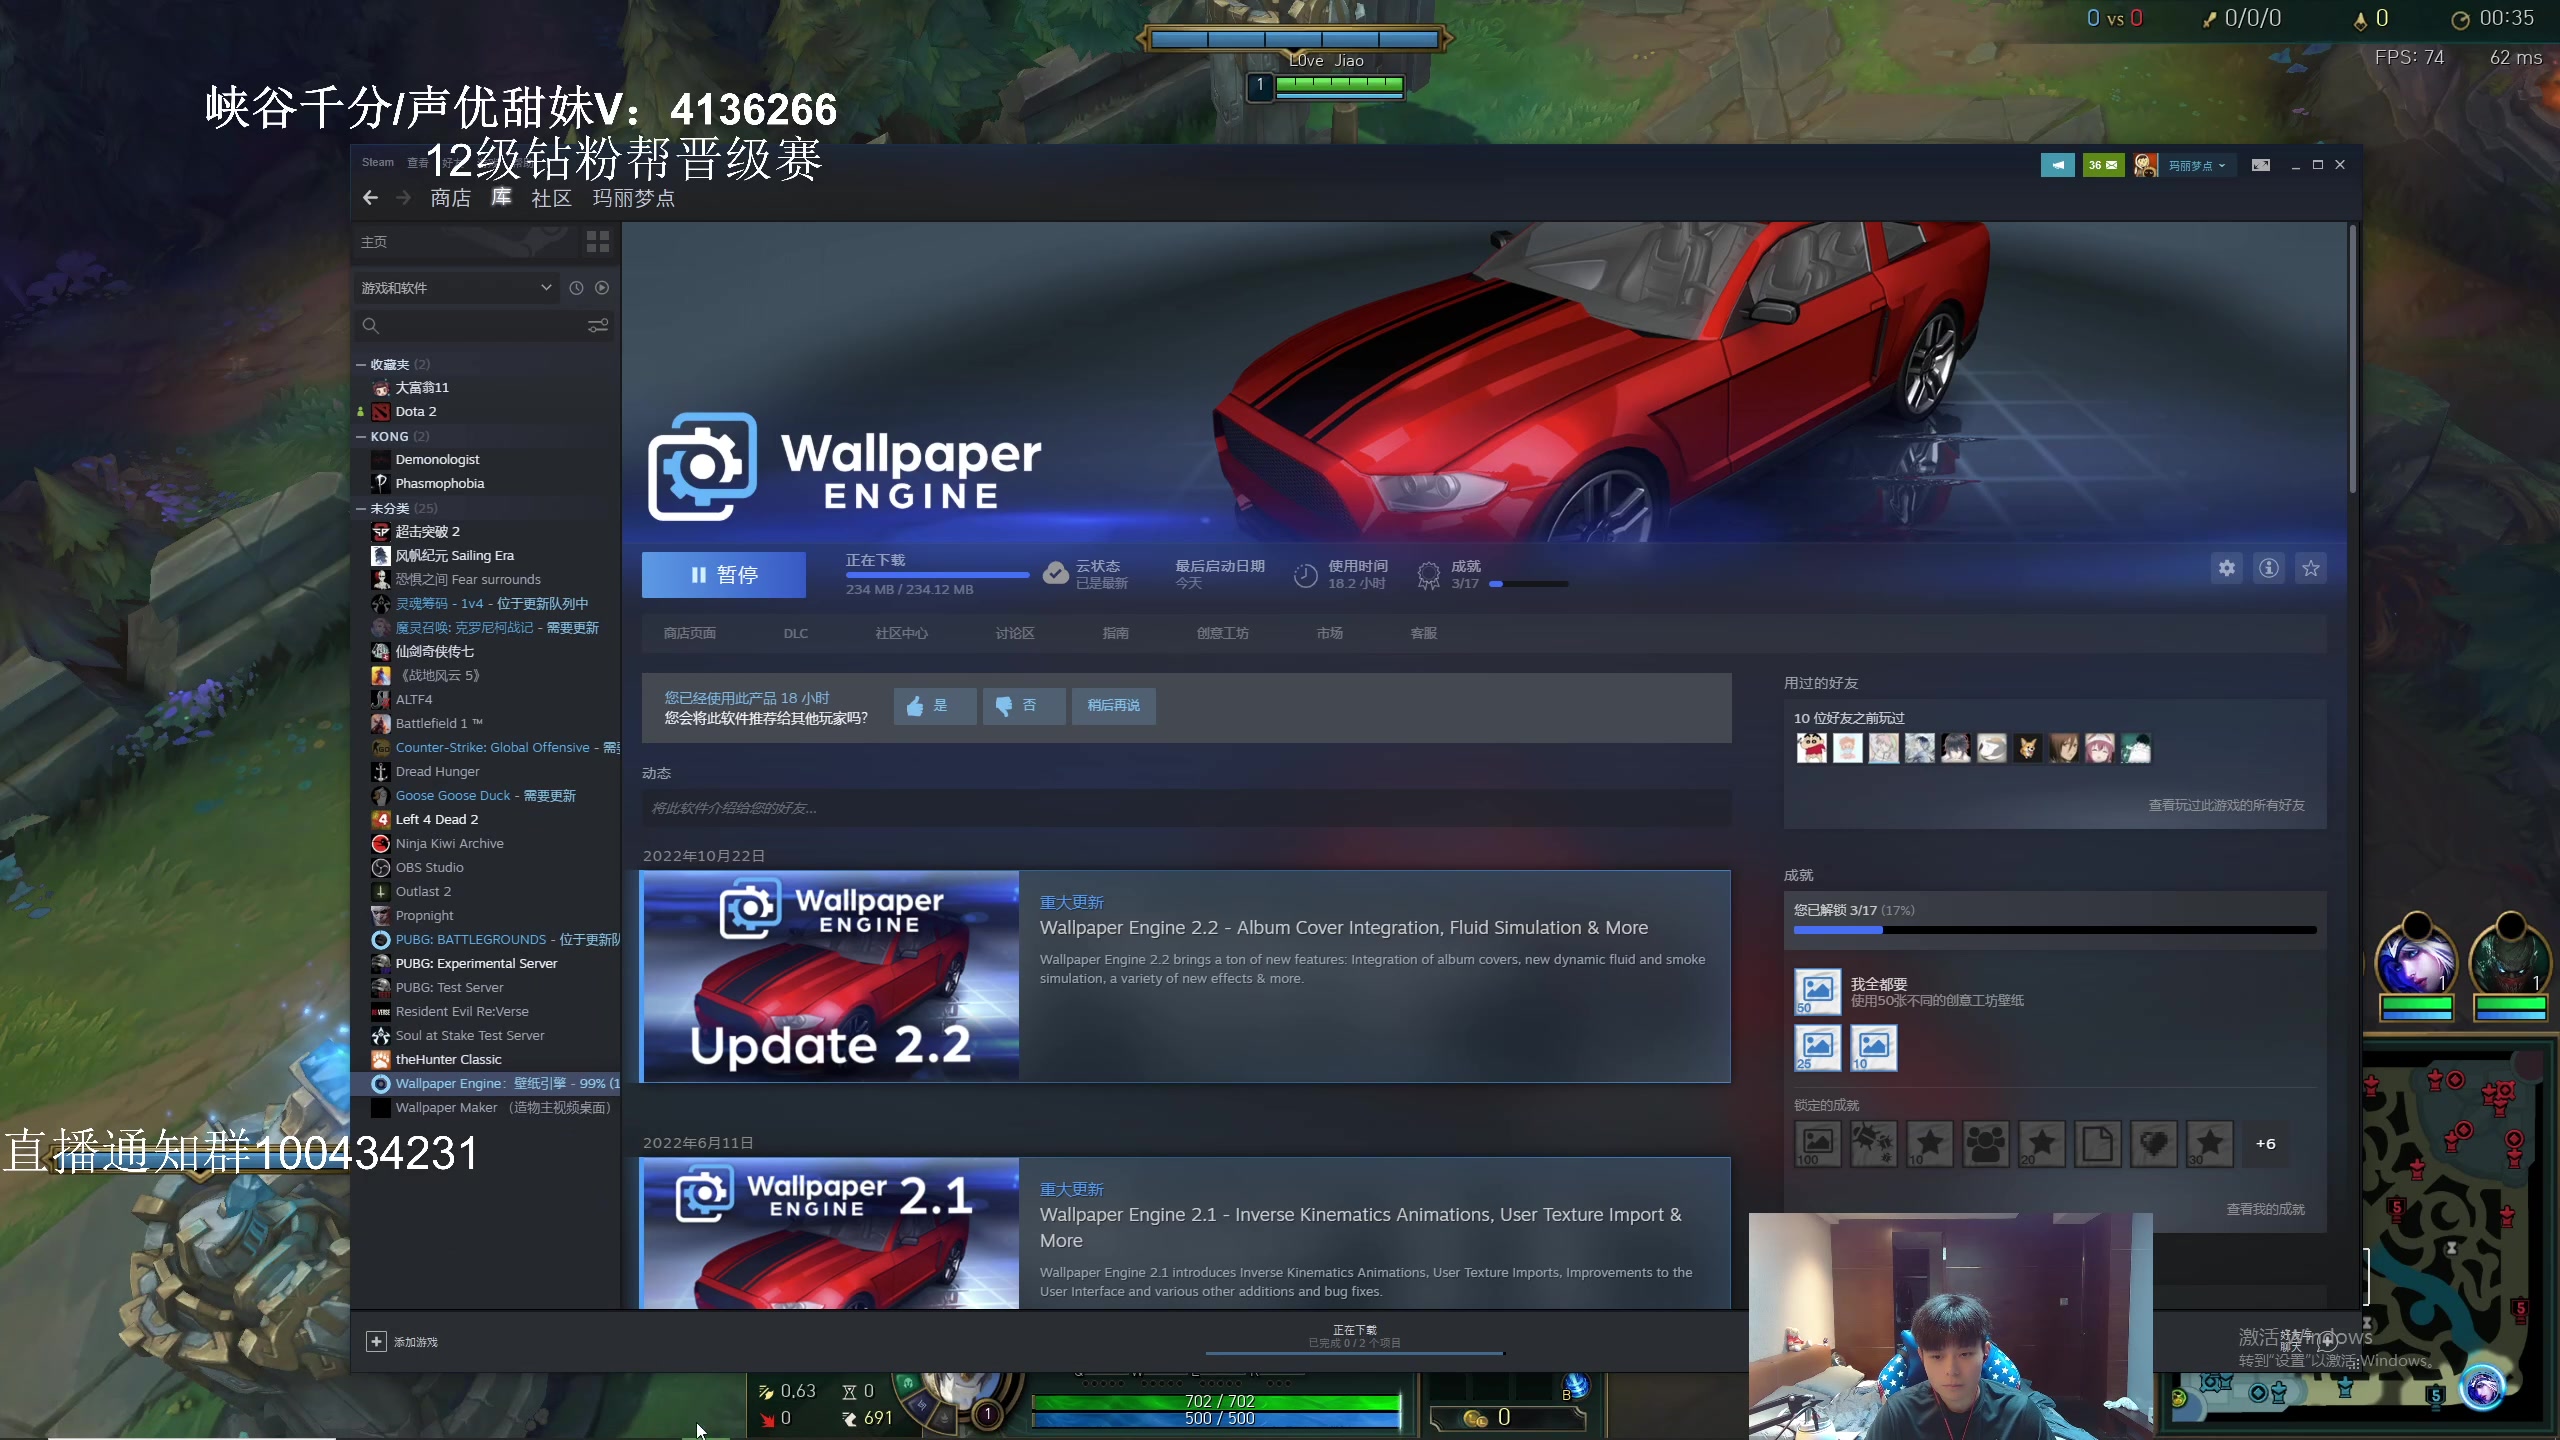Click 添加游戏 add game plus icon

tap(376, 1342)
